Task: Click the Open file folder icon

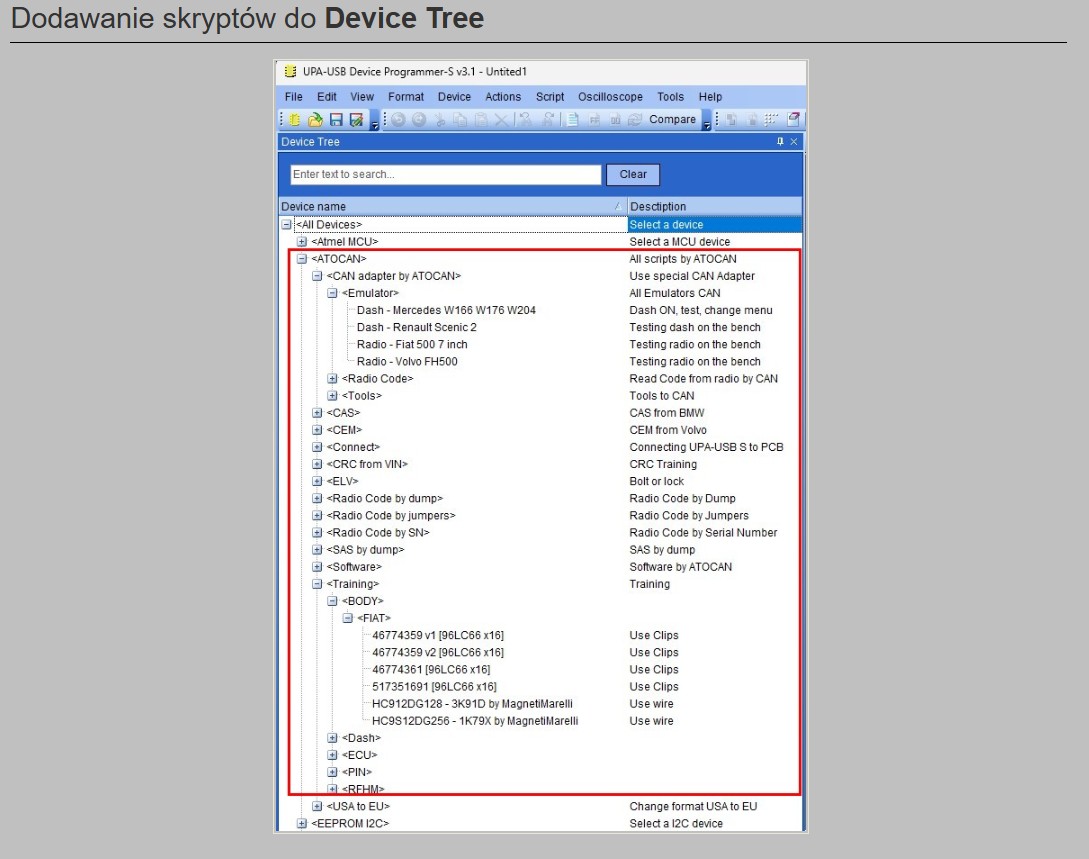Action: tap(314, 120)
